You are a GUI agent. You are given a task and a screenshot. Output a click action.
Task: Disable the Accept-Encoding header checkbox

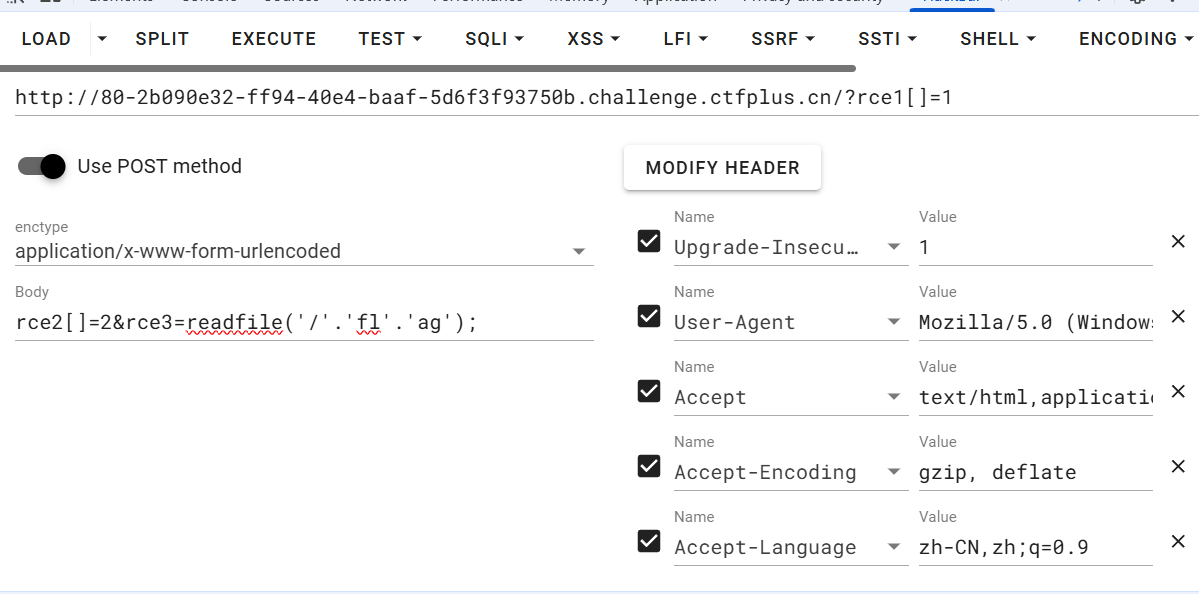pos(649,466)
